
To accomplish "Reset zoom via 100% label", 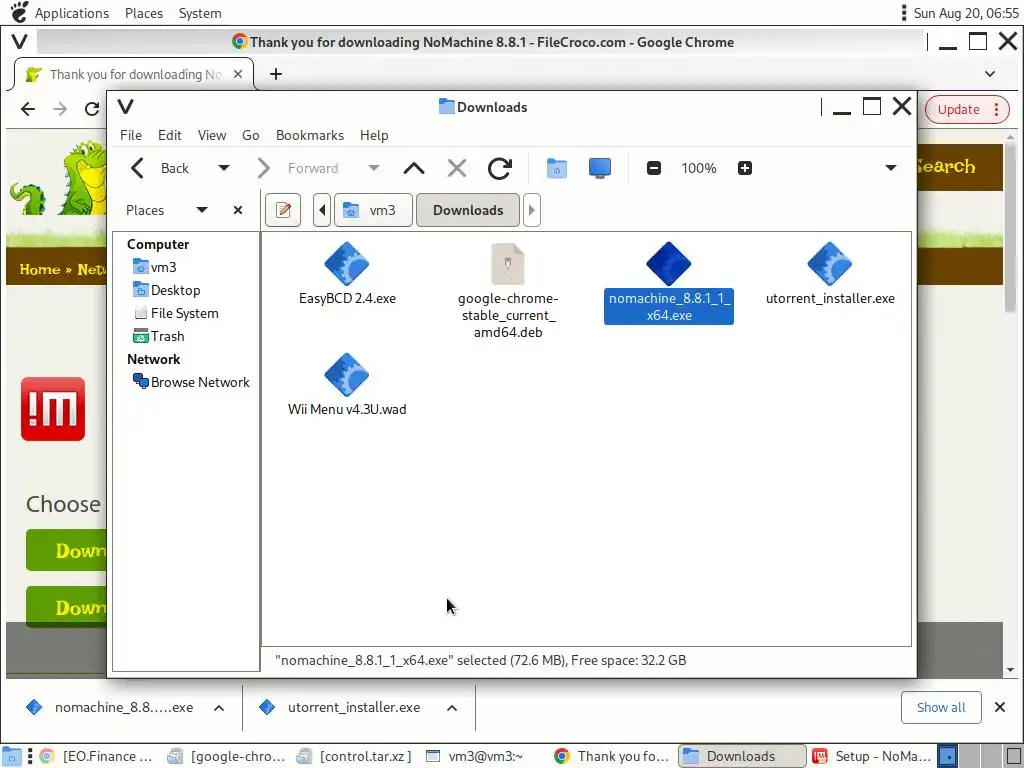I will 699,168.
